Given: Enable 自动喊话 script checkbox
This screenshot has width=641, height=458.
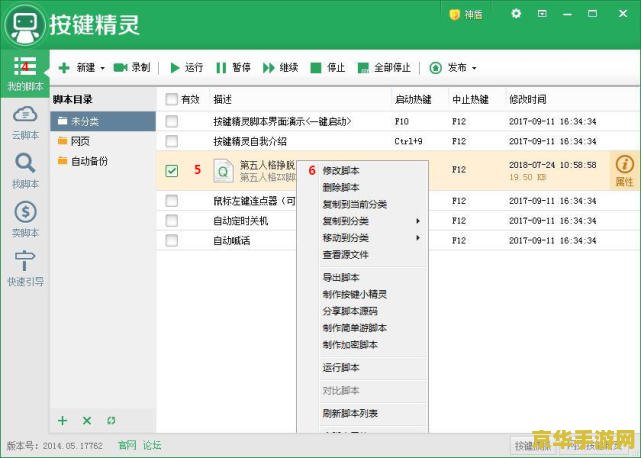Looking at the screenshot, I should tap(172, 240).
